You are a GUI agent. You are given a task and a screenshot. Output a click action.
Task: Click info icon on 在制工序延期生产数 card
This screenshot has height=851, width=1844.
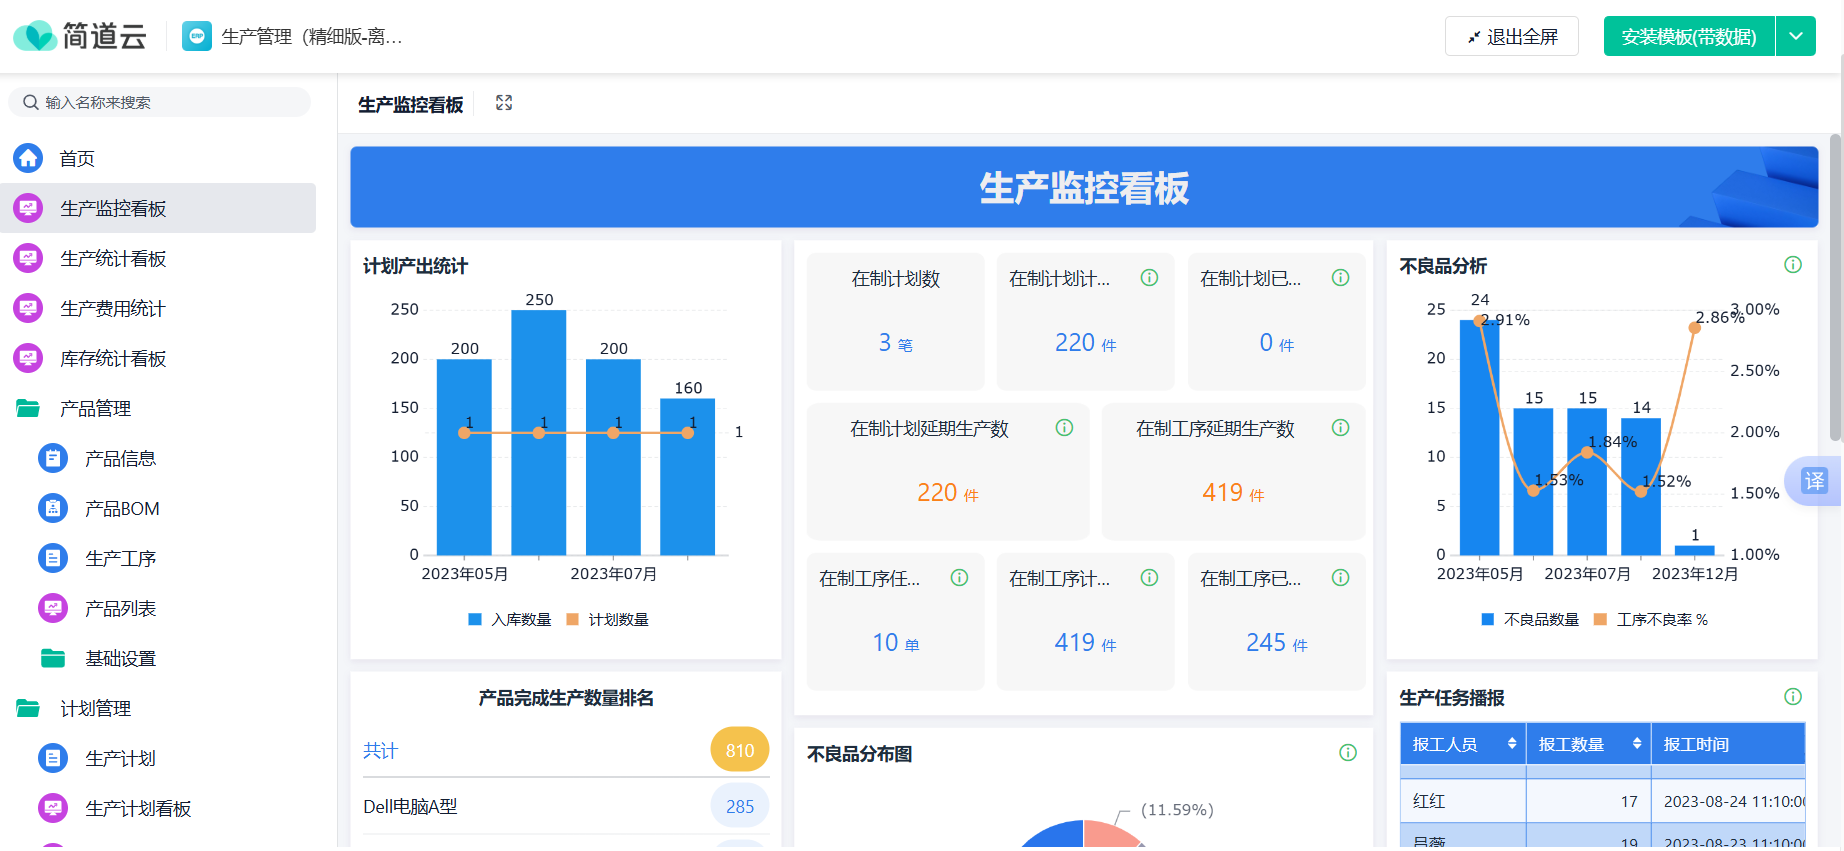click(x=1341, y=428)
